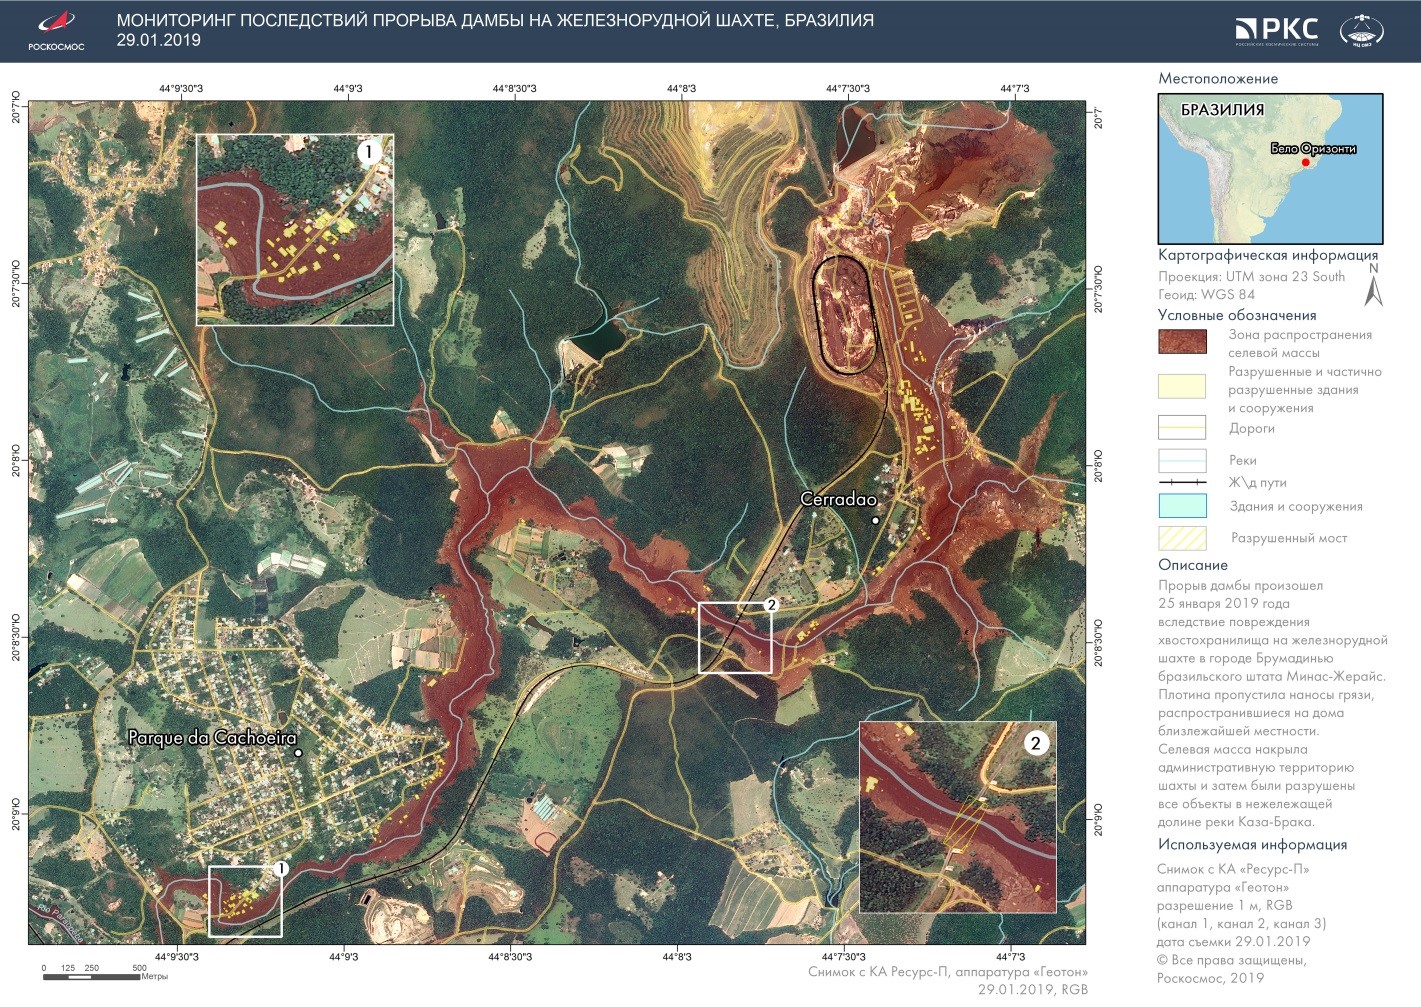Click the number 1 badge on upper inset
This screenshot has height=1007, width=1421.
pyautogui.click(x=369, y=152)
